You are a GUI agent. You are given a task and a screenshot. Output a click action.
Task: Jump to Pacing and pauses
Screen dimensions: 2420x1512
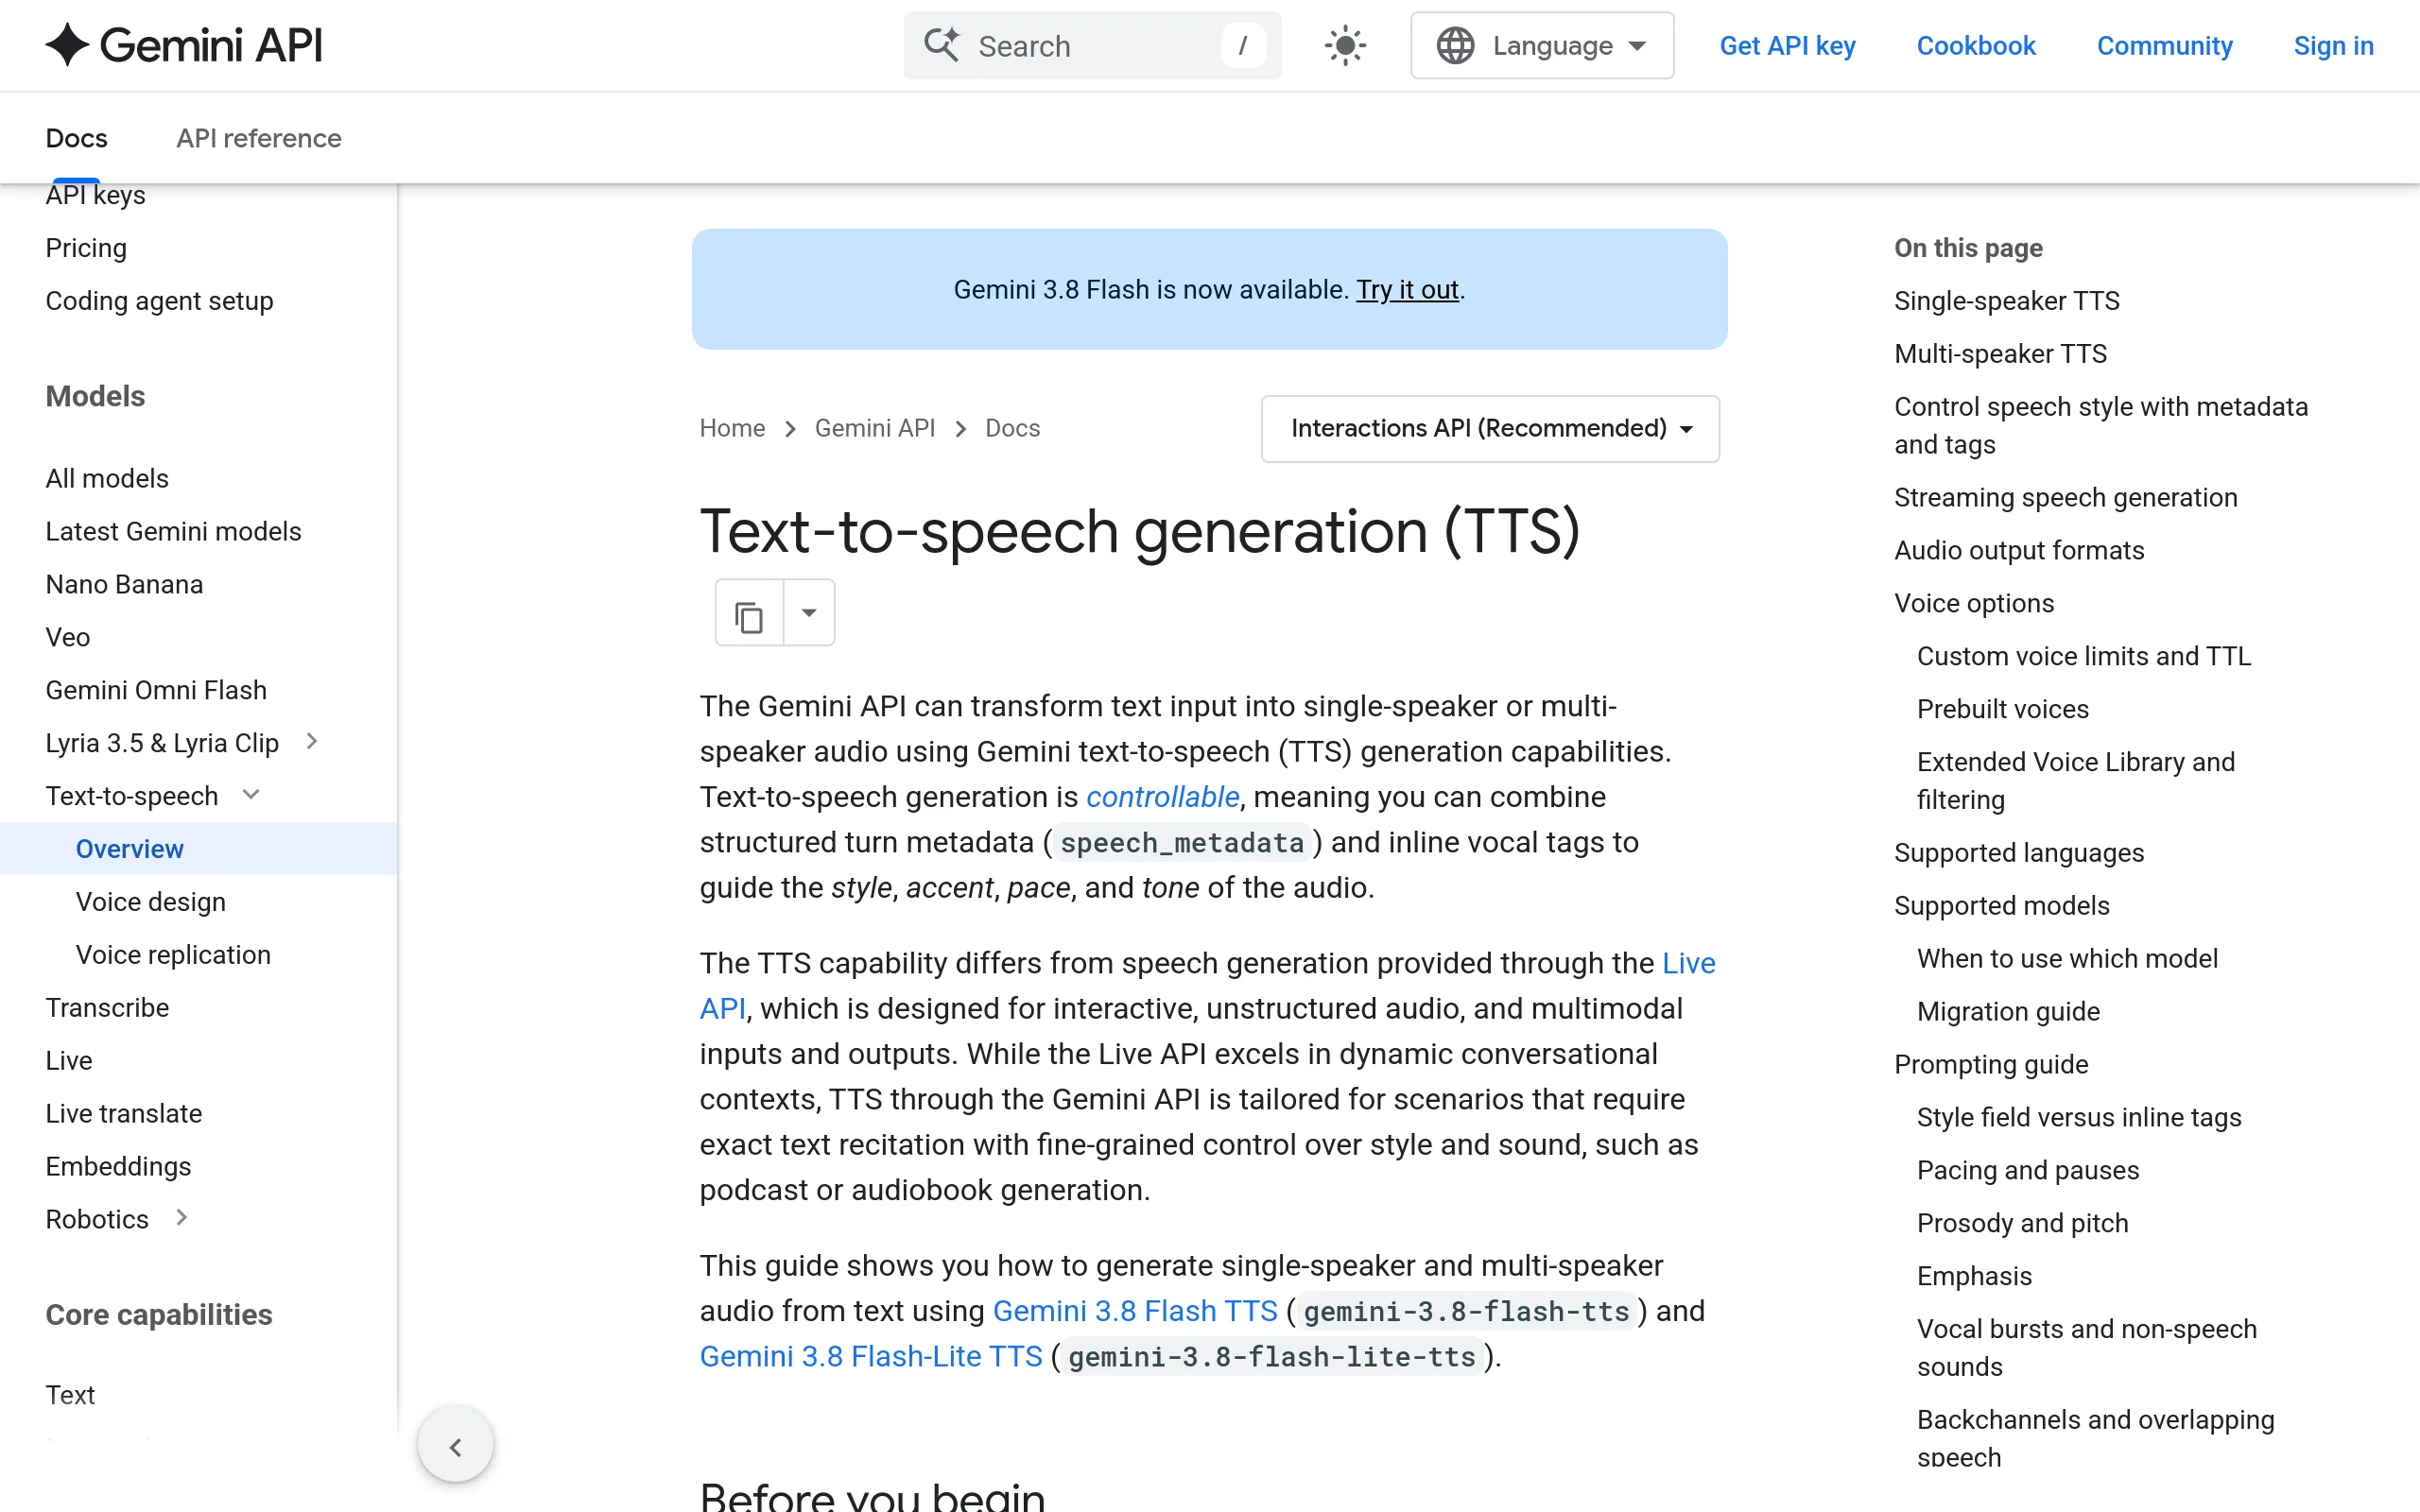click(2028, 1170)
